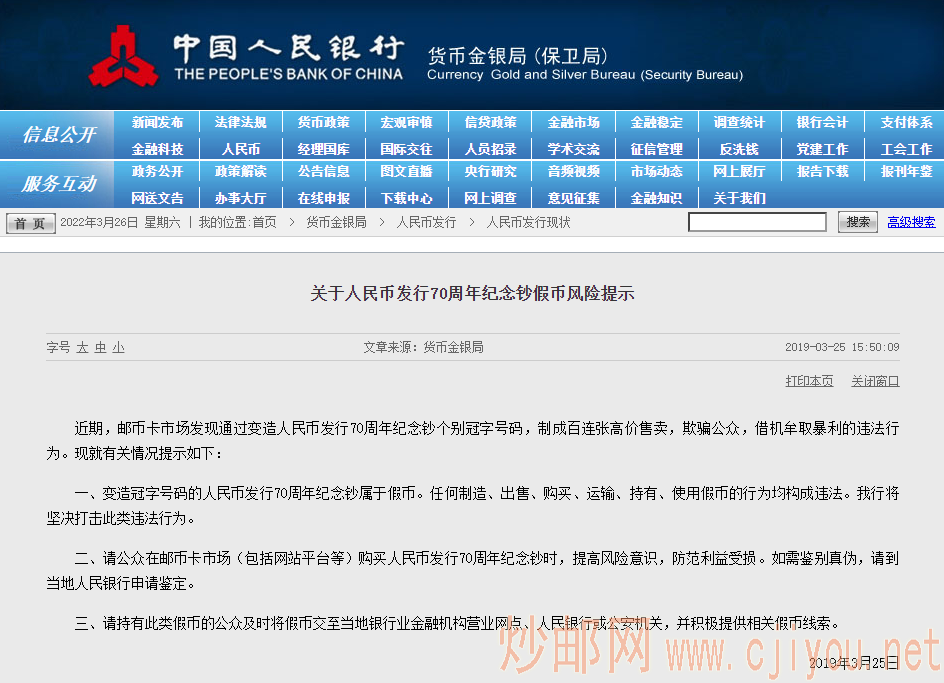
Task: Open 调查统计 page
Action: [x=739, y=122]
